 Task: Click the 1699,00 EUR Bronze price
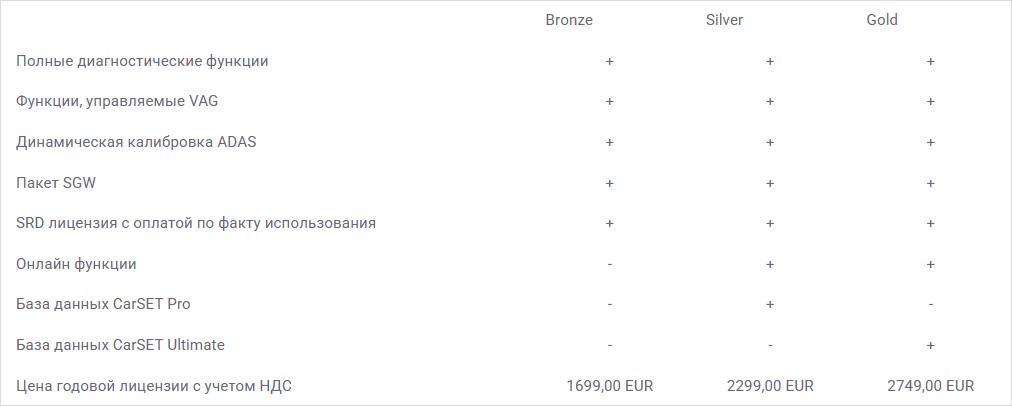coord(610,386)
